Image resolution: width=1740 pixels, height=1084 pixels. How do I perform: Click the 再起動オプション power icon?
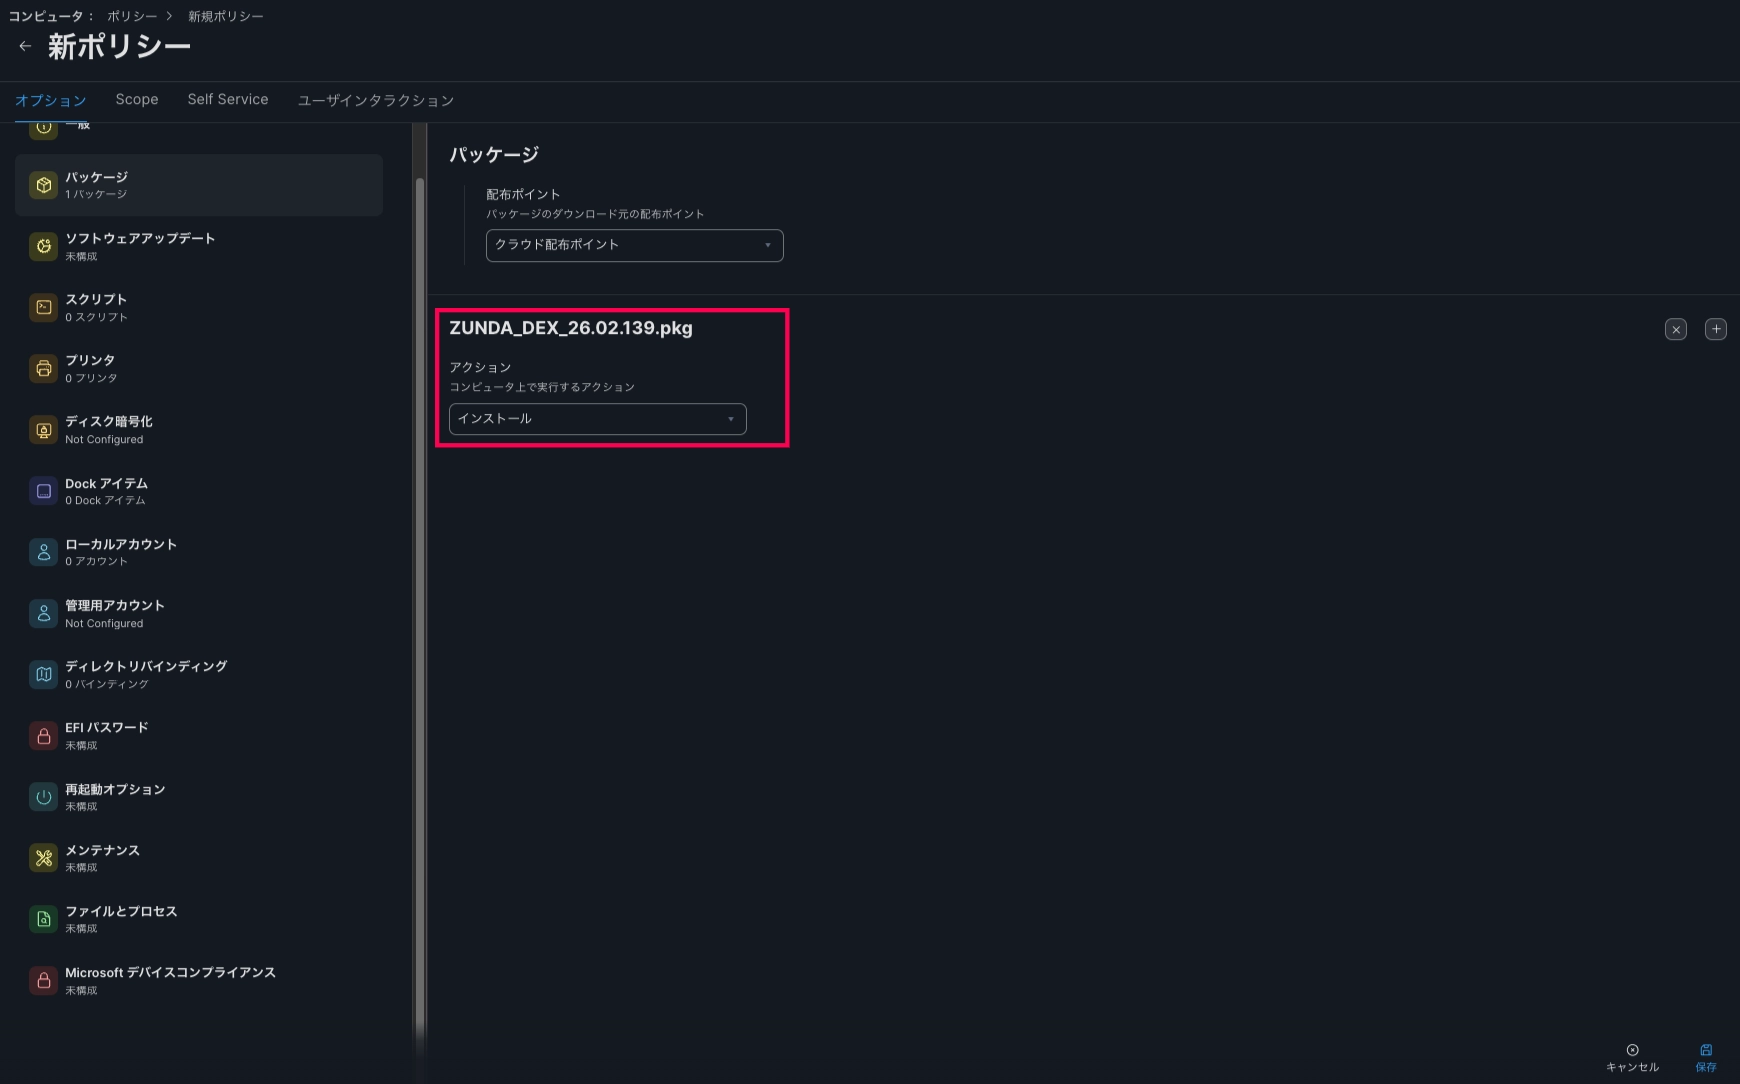[43, 797]
